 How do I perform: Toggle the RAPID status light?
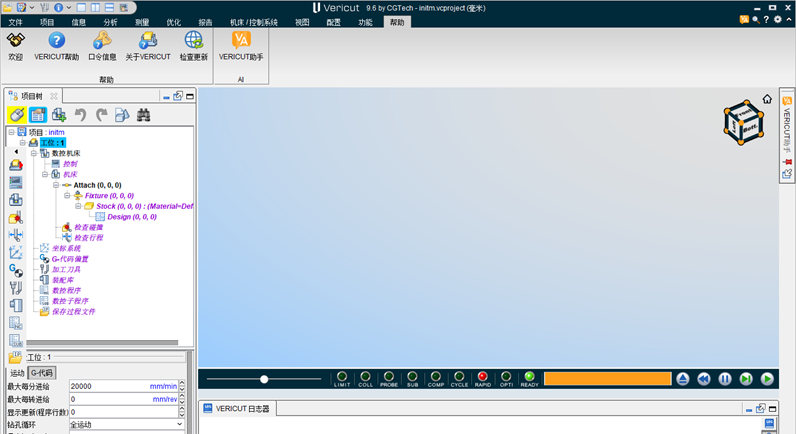[x=482, y=379]
